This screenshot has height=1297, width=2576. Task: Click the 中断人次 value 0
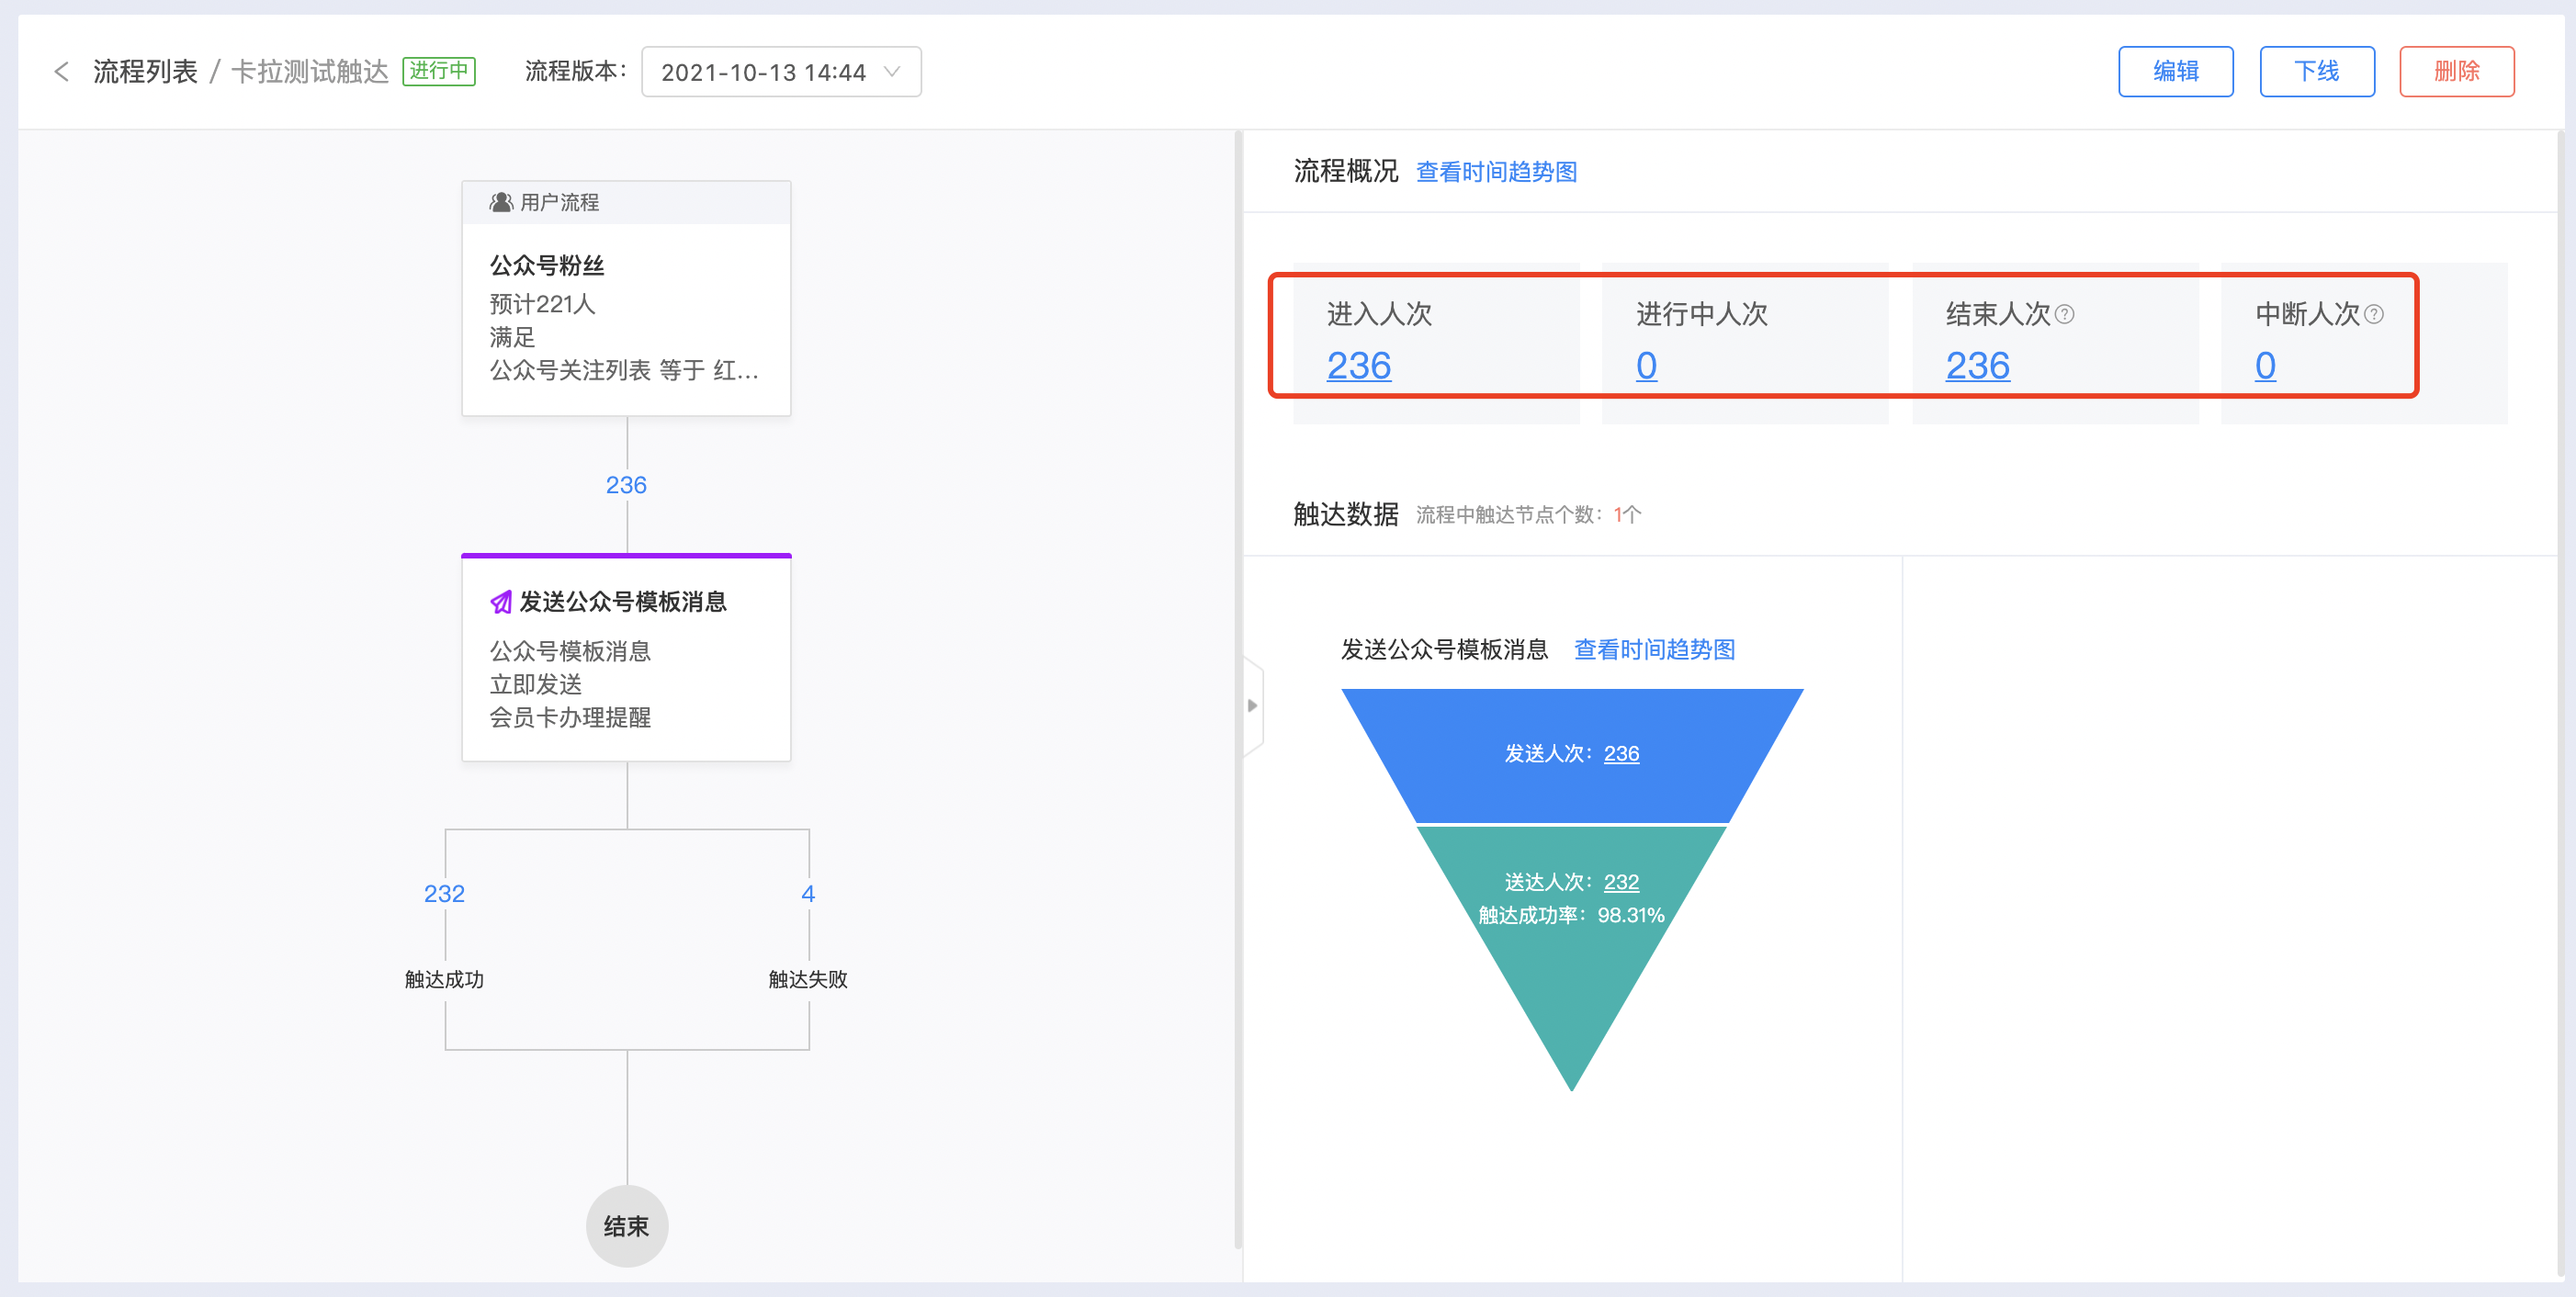click(x=2265, y=366)
